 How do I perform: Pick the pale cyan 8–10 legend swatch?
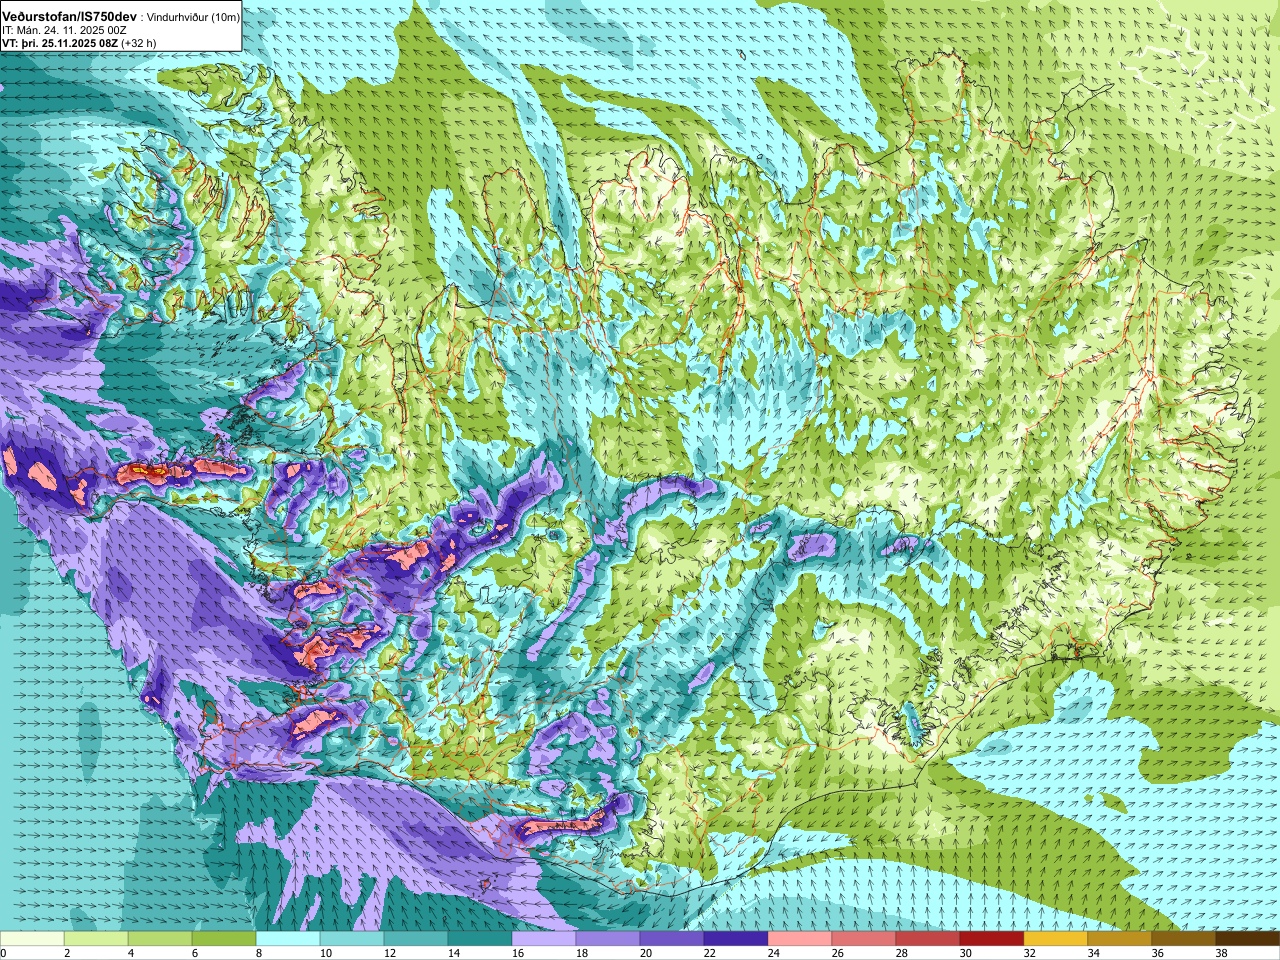(x=288, y=940)
